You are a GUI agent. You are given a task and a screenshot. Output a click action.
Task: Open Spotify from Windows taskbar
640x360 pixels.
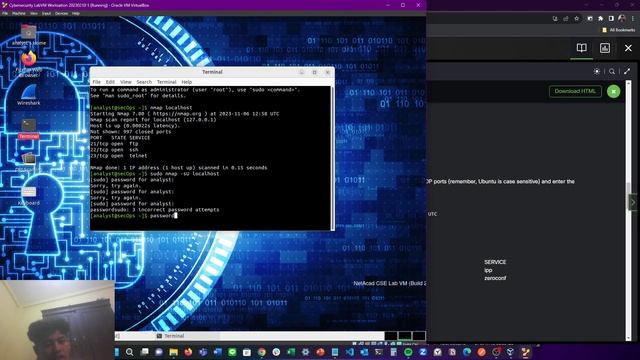(408, 352)
